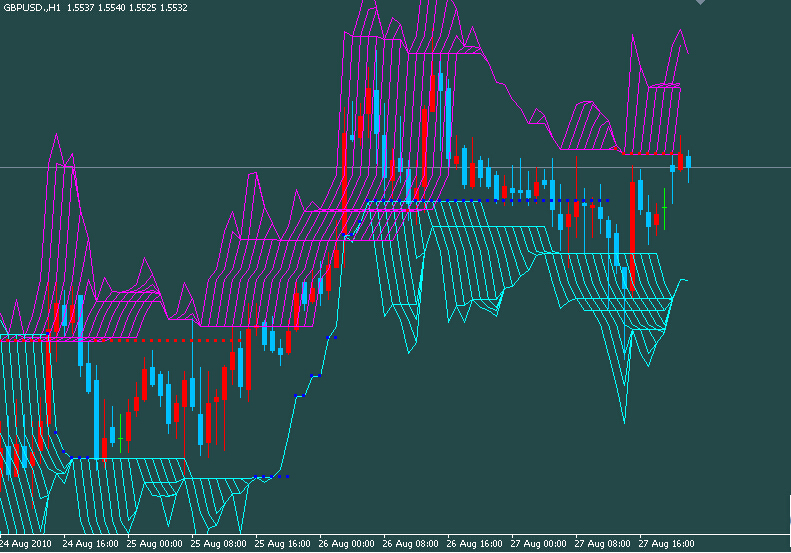Click the close price value 1.5532
Viewport: 791px width, 553px height.
click(174, 8)
